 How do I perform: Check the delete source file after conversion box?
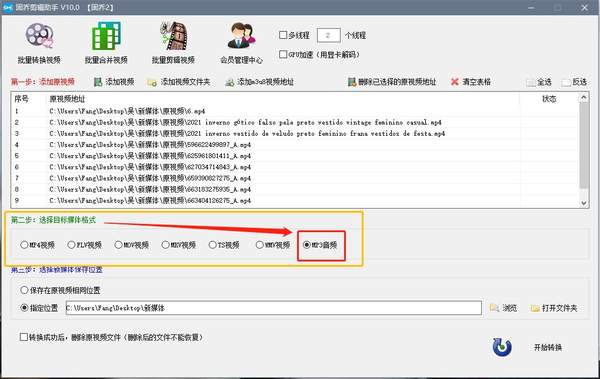point(24,337)
